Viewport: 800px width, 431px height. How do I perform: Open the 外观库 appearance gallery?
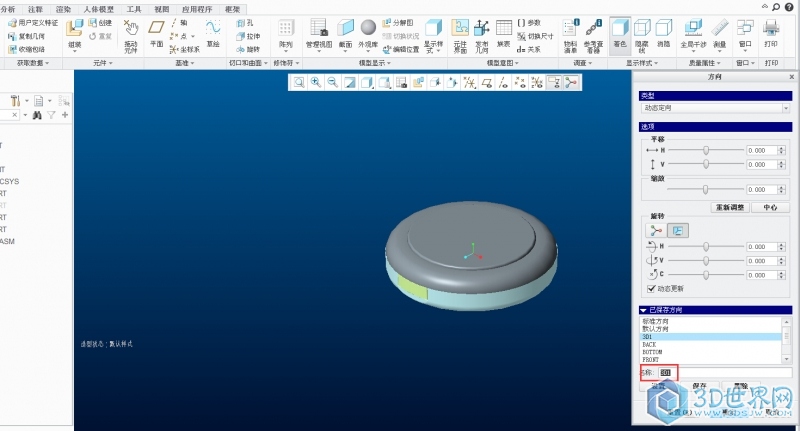[368, 34]
